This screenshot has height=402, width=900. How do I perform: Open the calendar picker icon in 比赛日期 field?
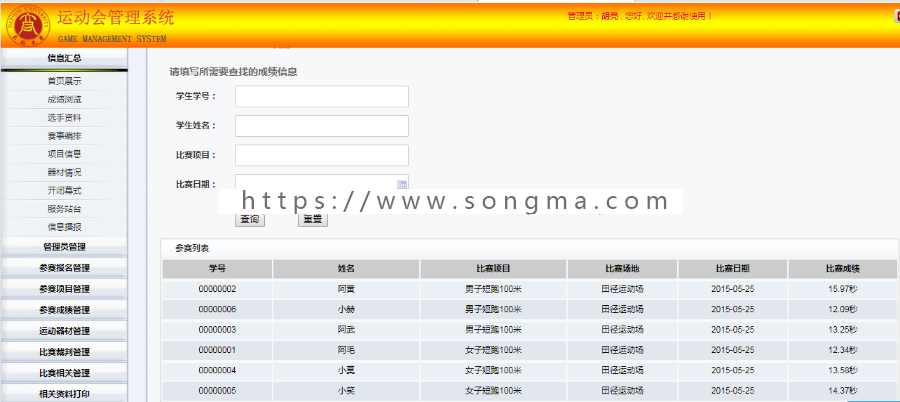point(402,184)
